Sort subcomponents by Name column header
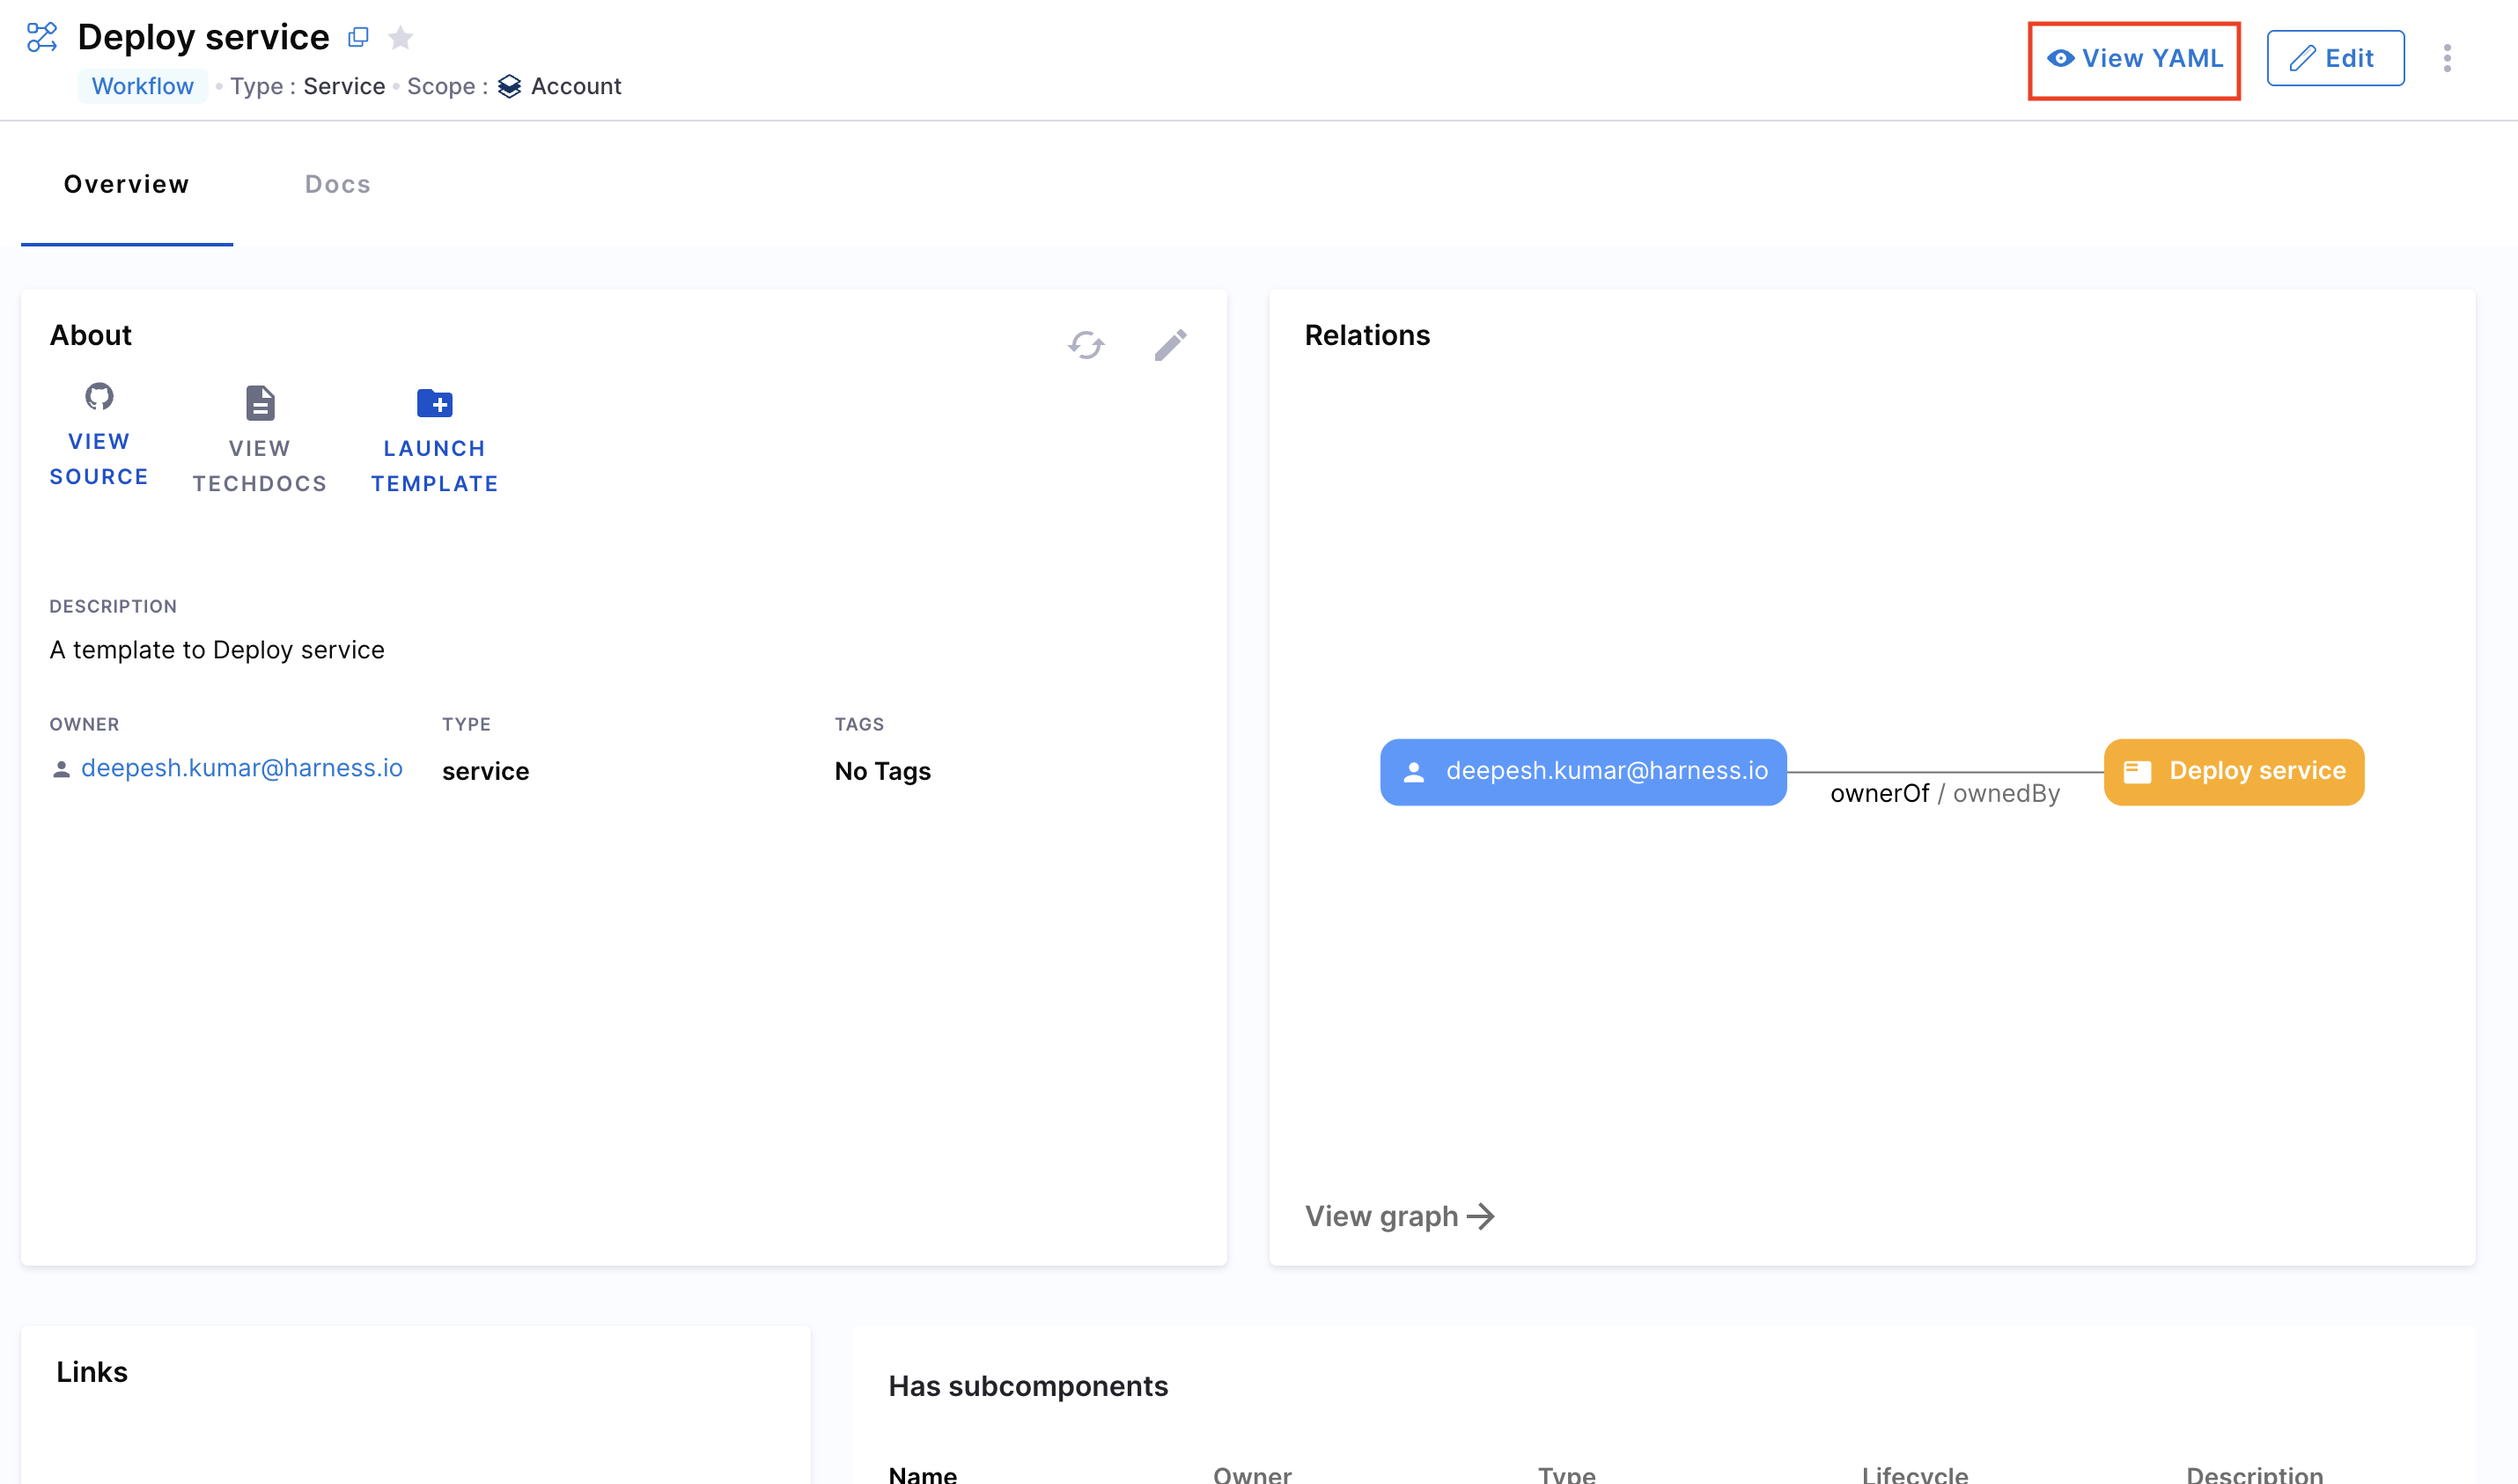 pyautogui.click(x=922, y=1474)
